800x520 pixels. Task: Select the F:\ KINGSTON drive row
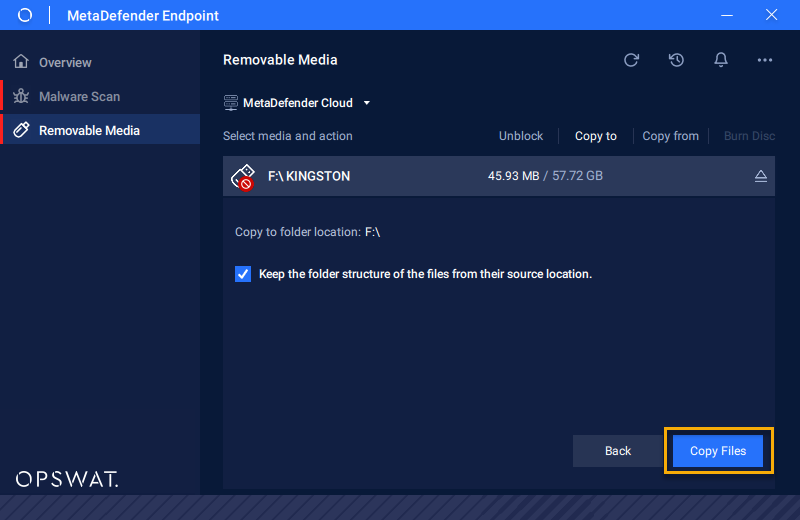pyautogui.click(x=498, y=176)
